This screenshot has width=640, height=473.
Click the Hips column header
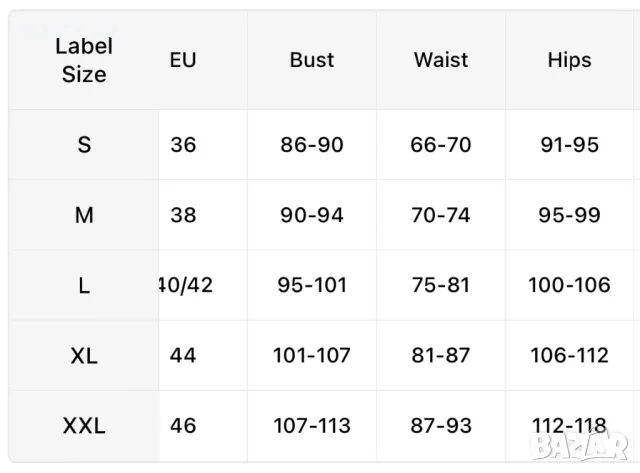(569, 60)
